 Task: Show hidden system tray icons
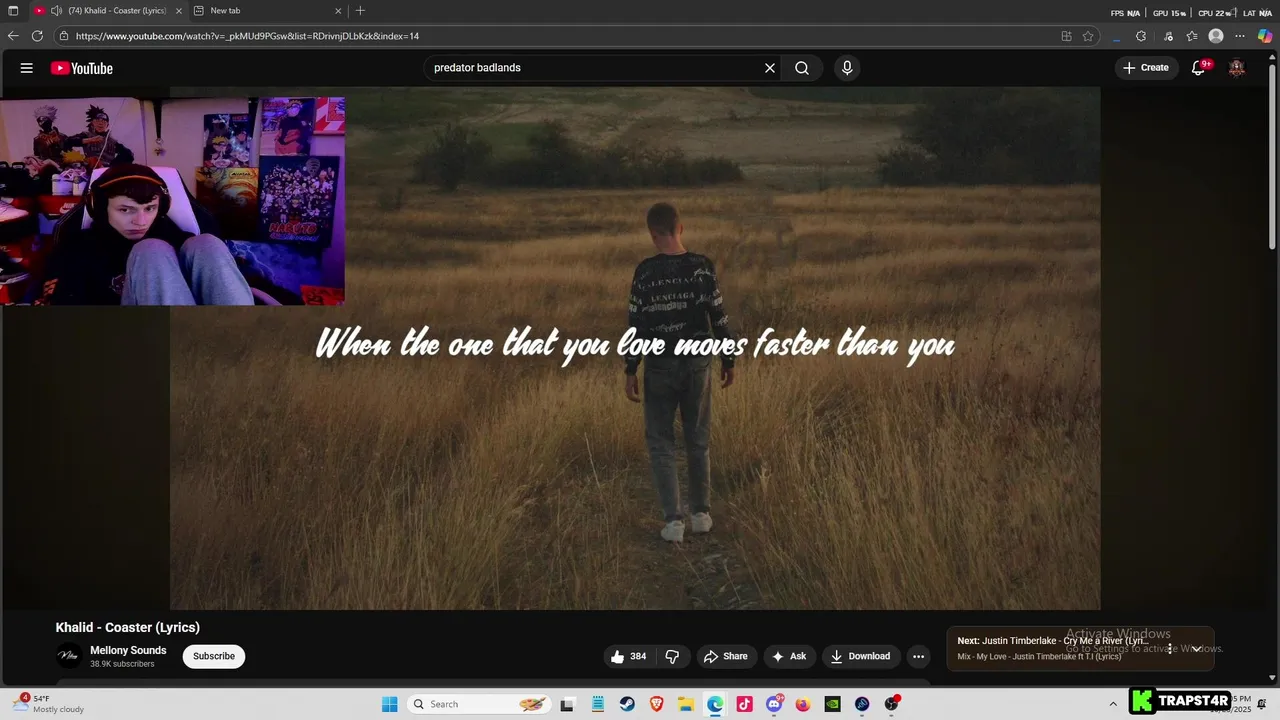(1113, 704)
